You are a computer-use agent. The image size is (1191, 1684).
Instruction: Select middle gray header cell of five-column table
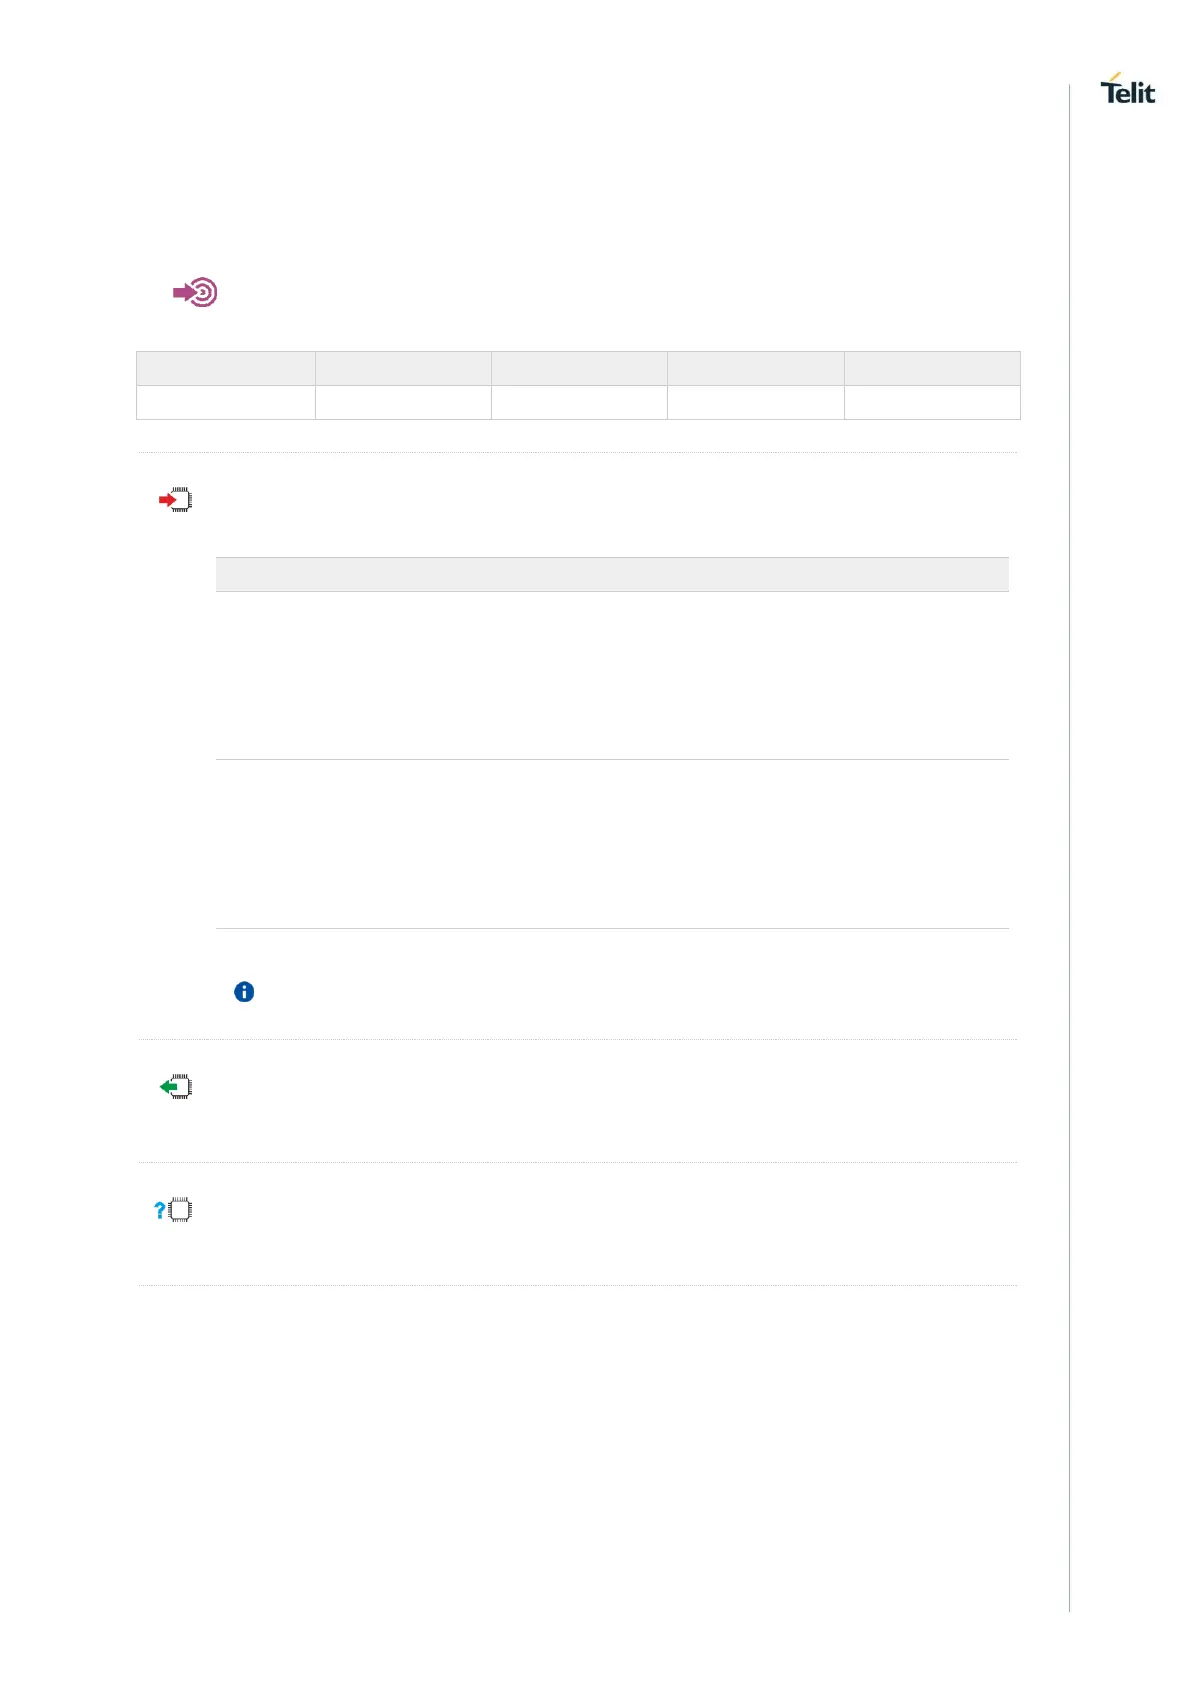(579, 368)
